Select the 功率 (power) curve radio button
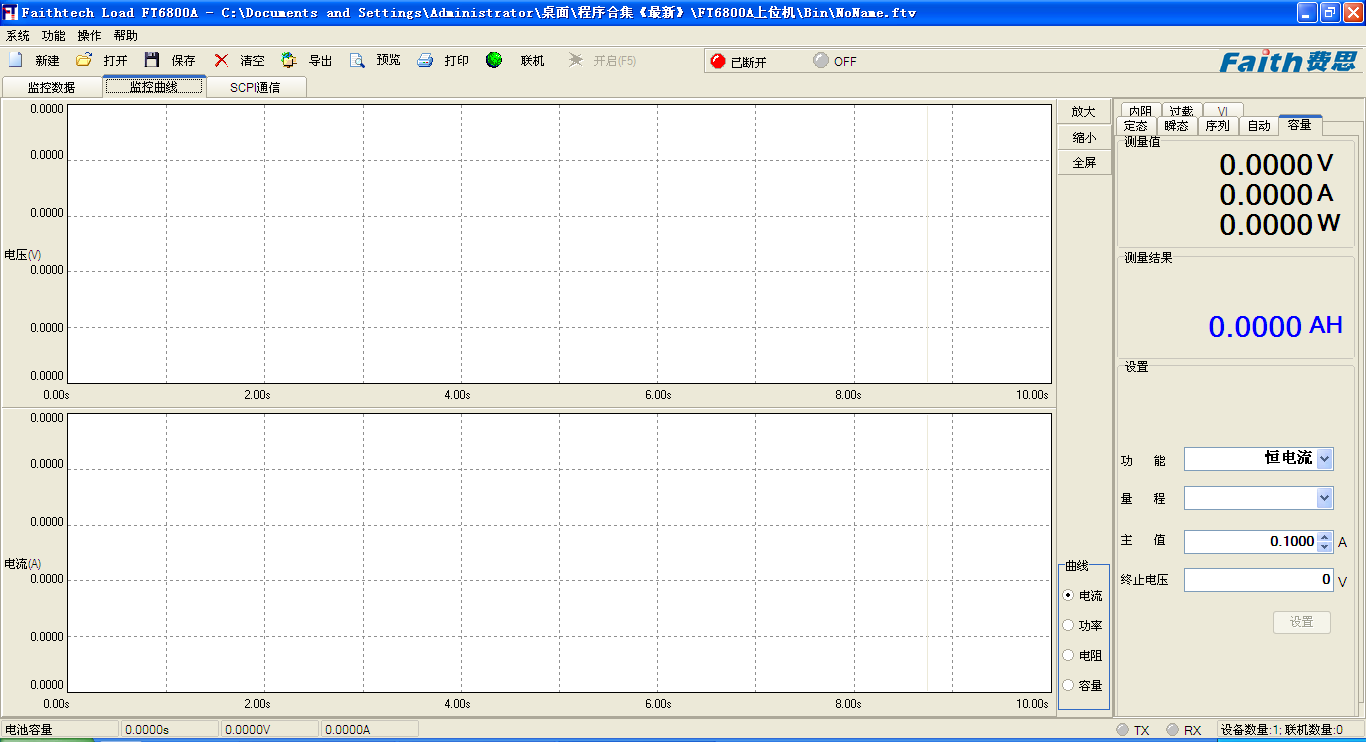The image size is (1366, 742). 1068,625
